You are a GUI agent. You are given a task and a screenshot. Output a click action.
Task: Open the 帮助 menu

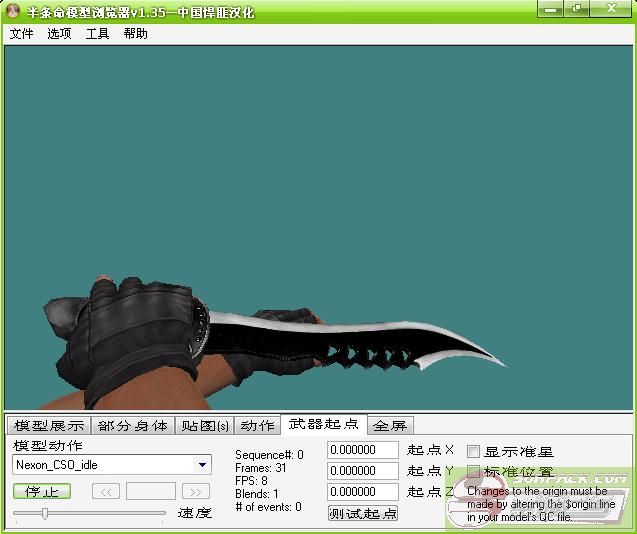tap(135, 33)
